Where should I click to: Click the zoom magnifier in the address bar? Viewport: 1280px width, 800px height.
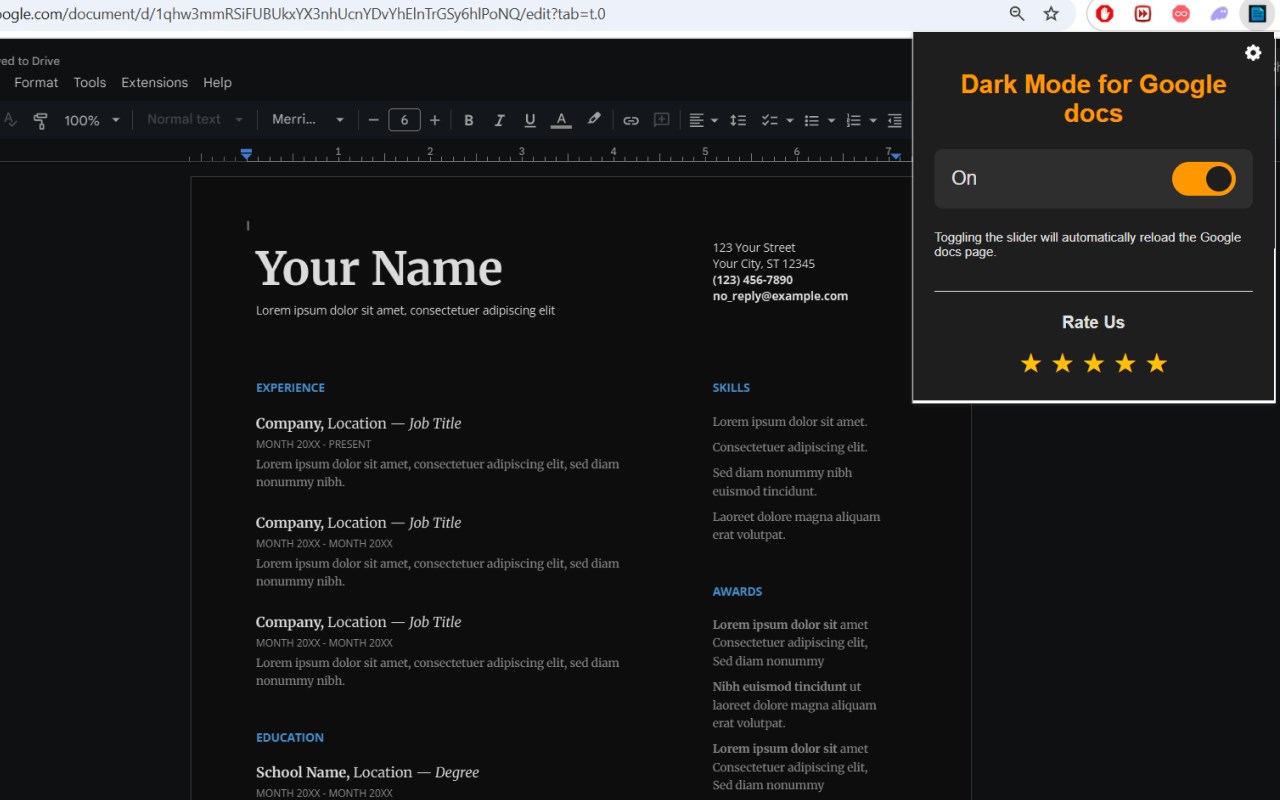click(1017, 14)
